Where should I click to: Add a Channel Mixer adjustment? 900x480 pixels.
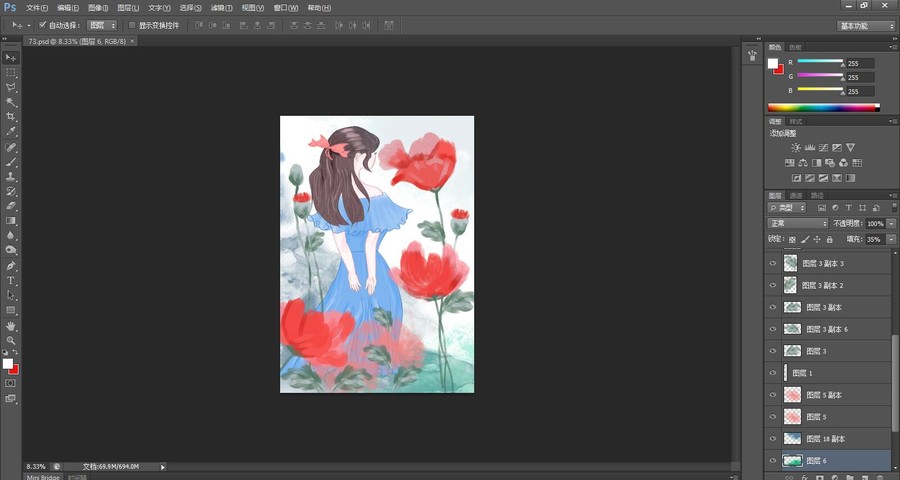[843, 163]
